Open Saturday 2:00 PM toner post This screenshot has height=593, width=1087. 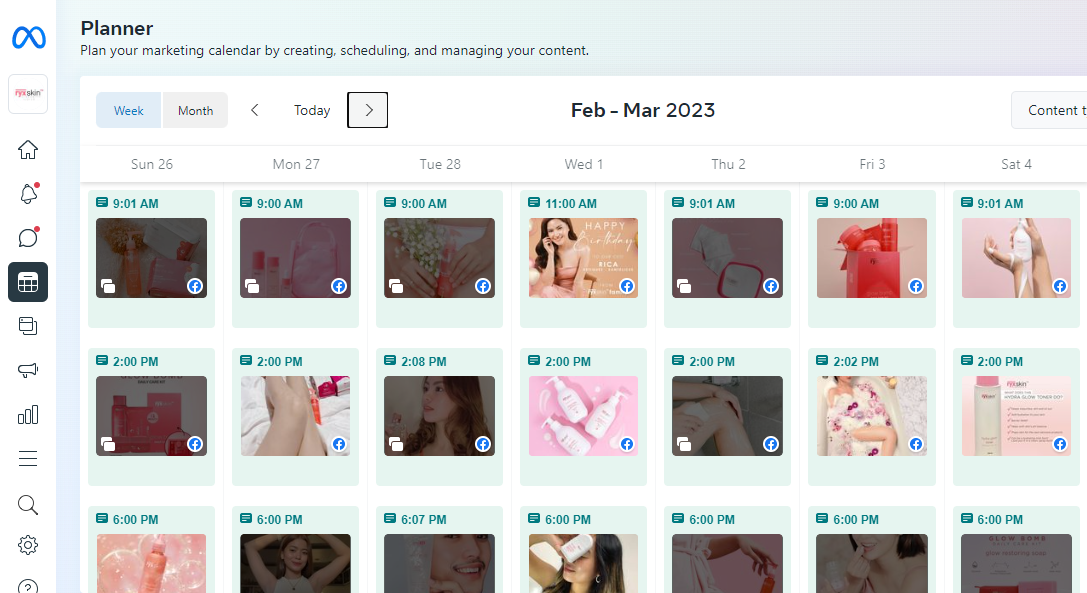[1016, 416]
